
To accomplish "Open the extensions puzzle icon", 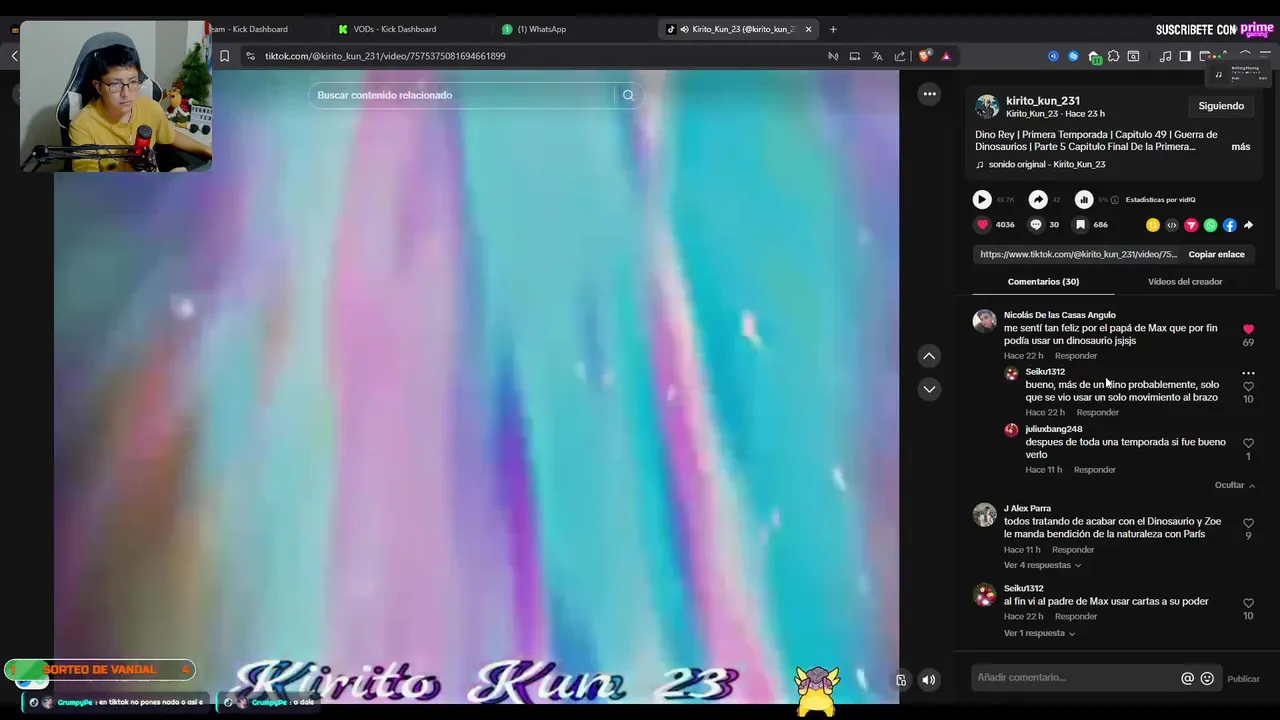I will [x=1113, y=56].
